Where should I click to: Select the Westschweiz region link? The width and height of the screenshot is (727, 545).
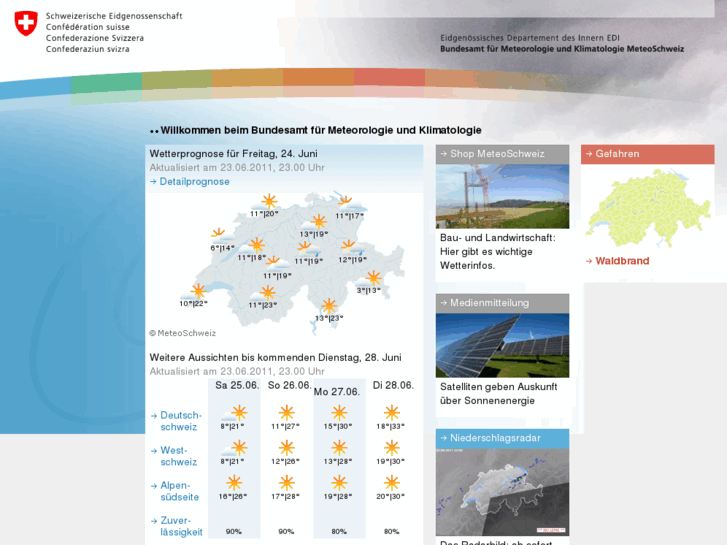click(x=174, y=456)
